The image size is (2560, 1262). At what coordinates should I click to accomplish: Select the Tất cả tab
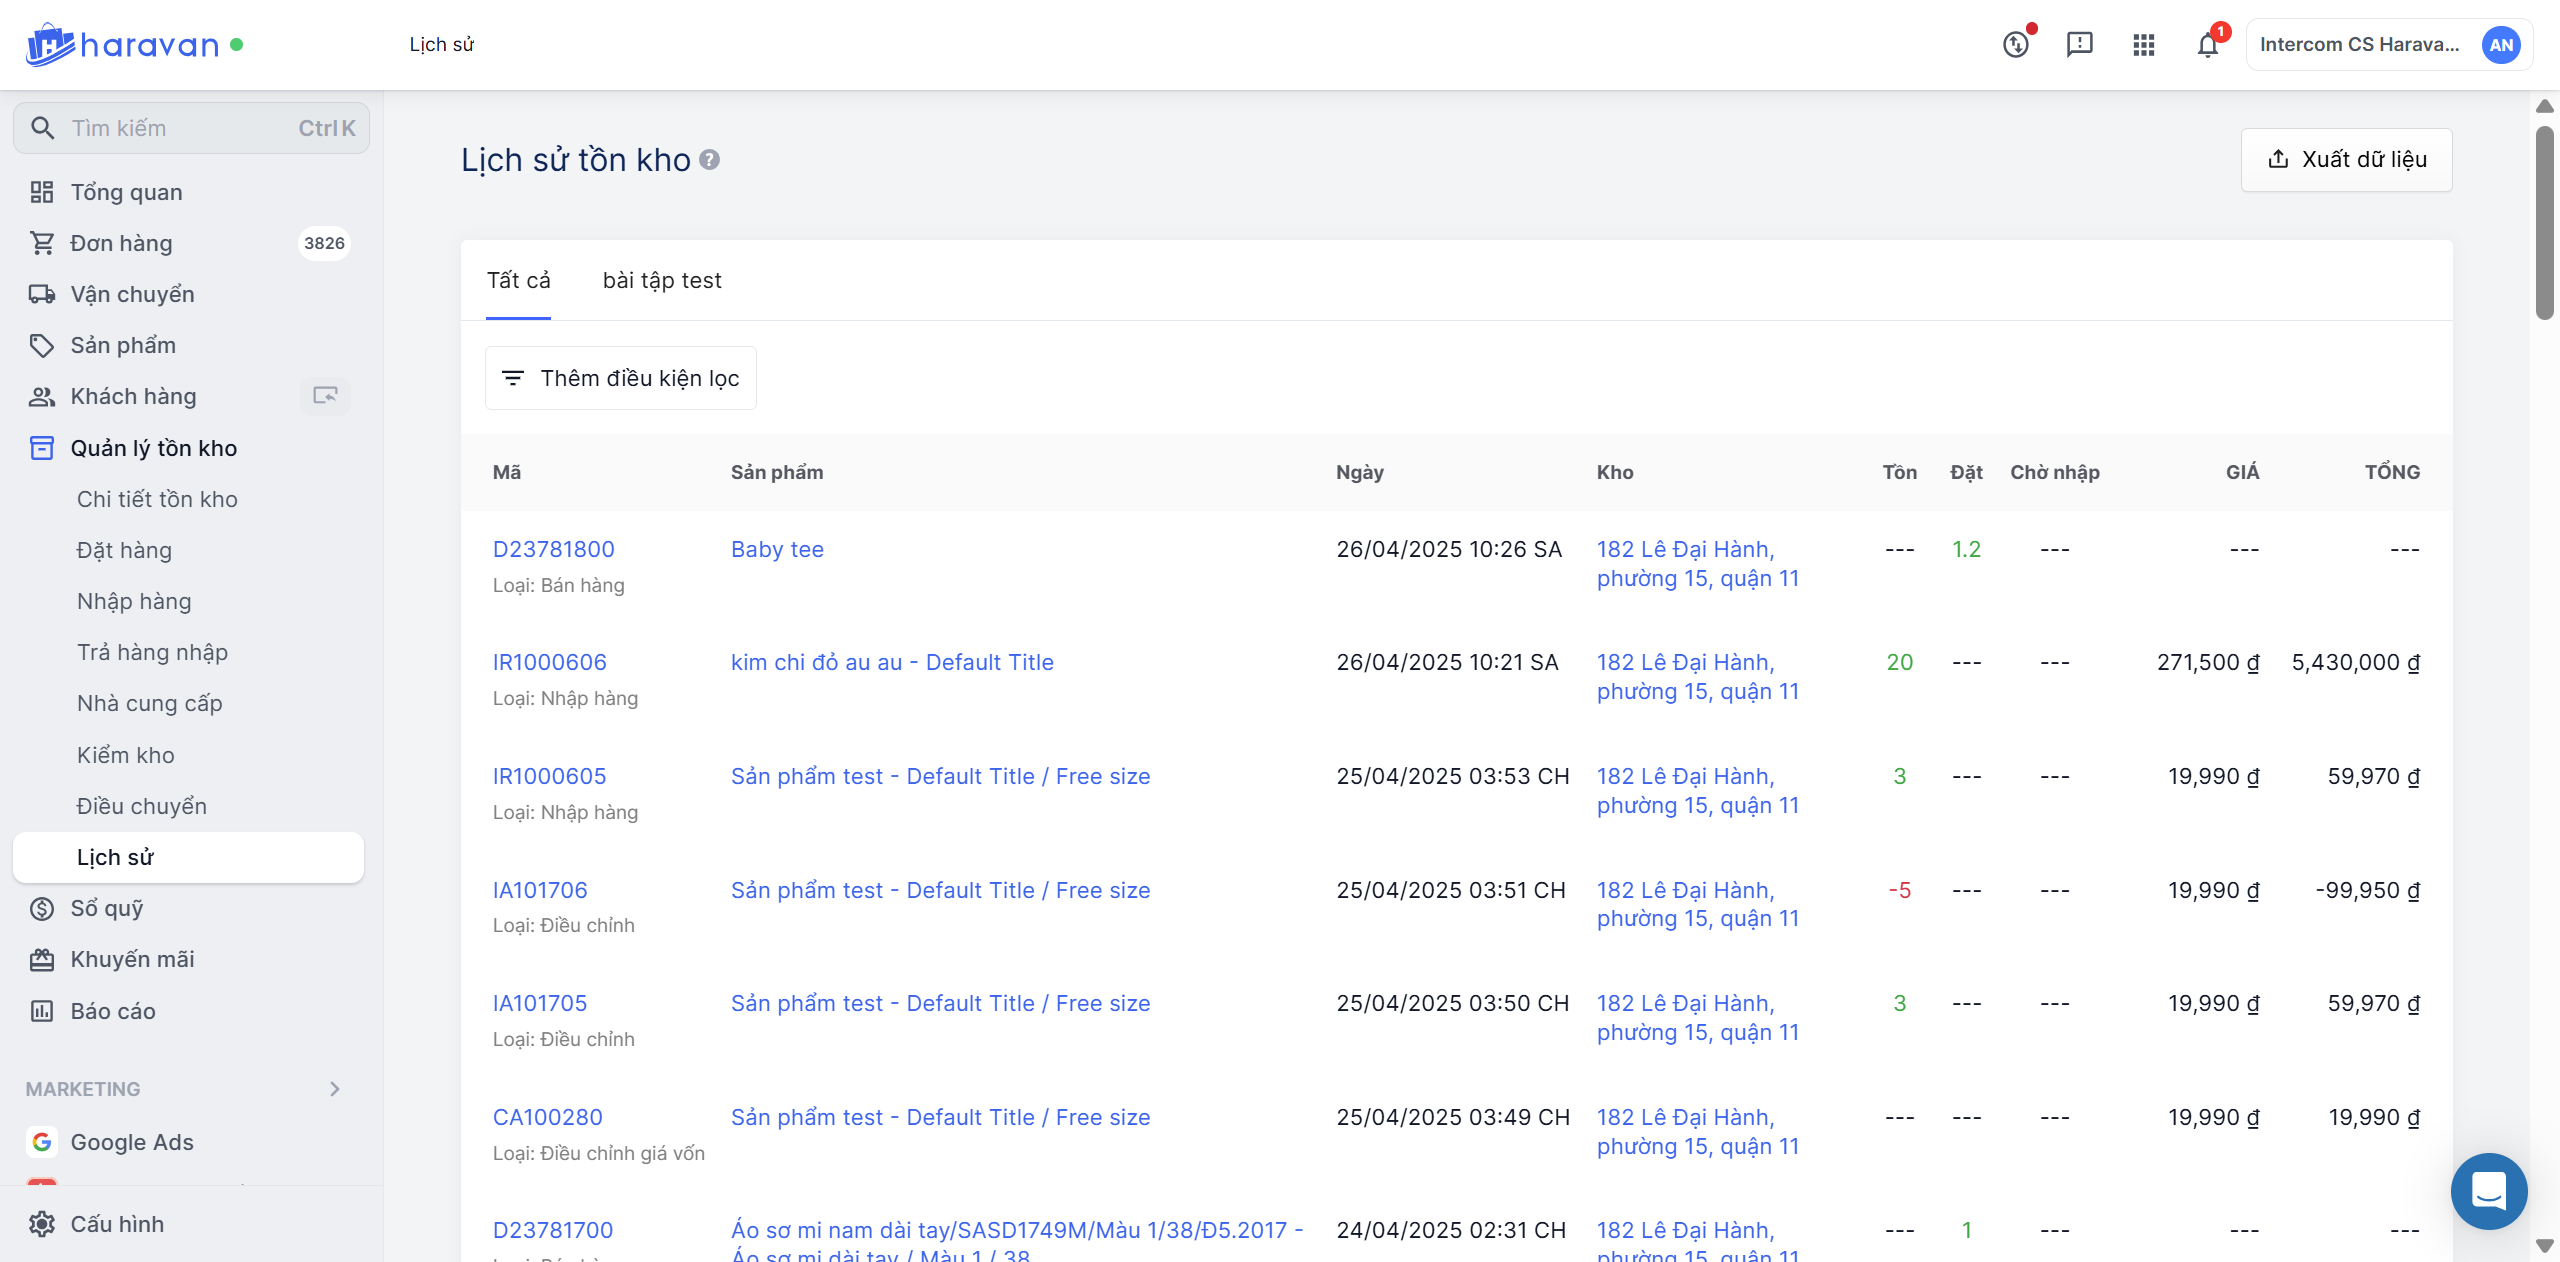tap(518, 281)
